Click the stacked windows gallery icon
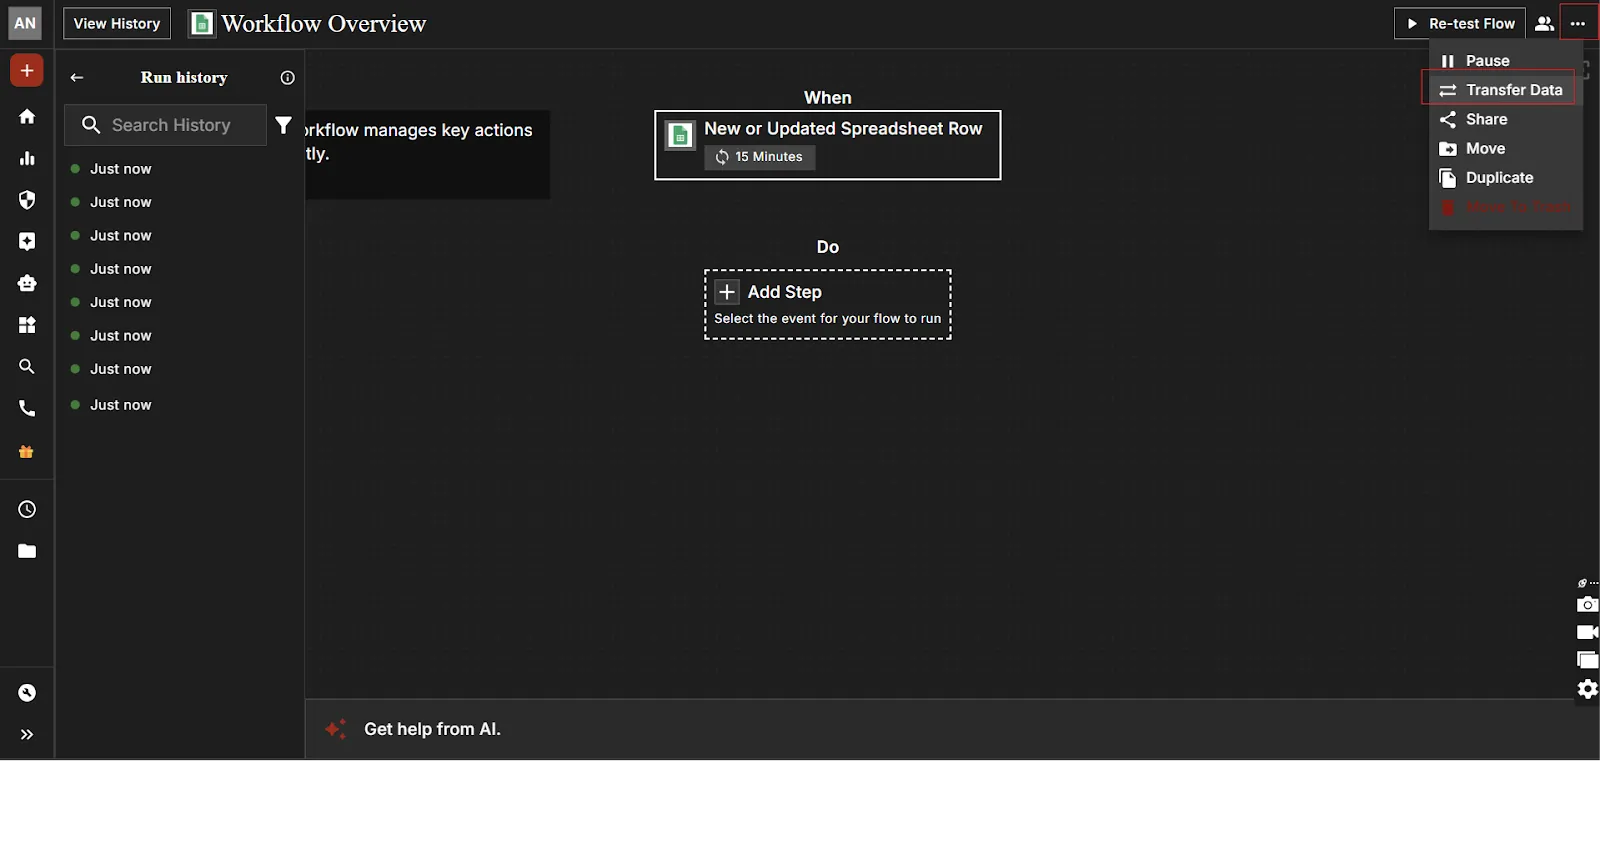 coord(1587,660)
